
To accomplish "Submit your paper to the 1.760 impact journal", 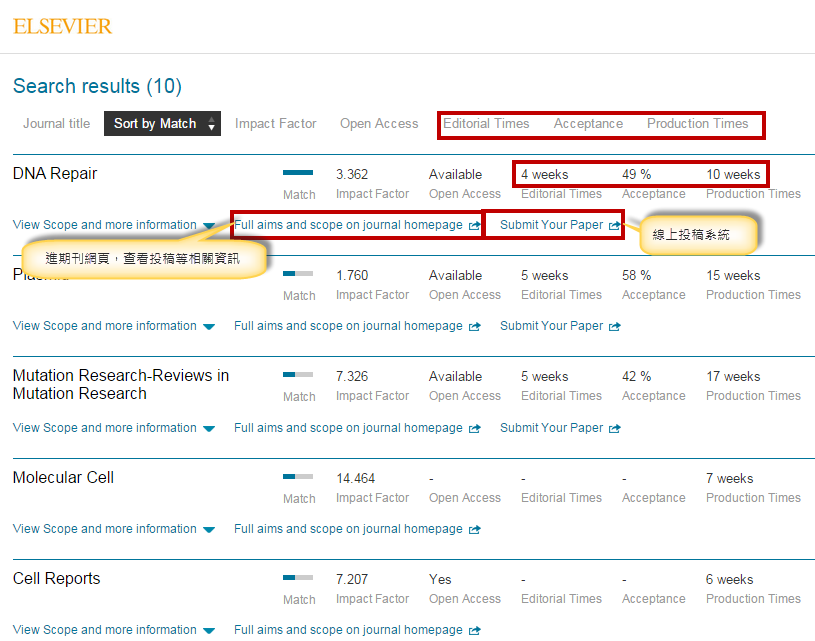I will (x=551, y=326).
